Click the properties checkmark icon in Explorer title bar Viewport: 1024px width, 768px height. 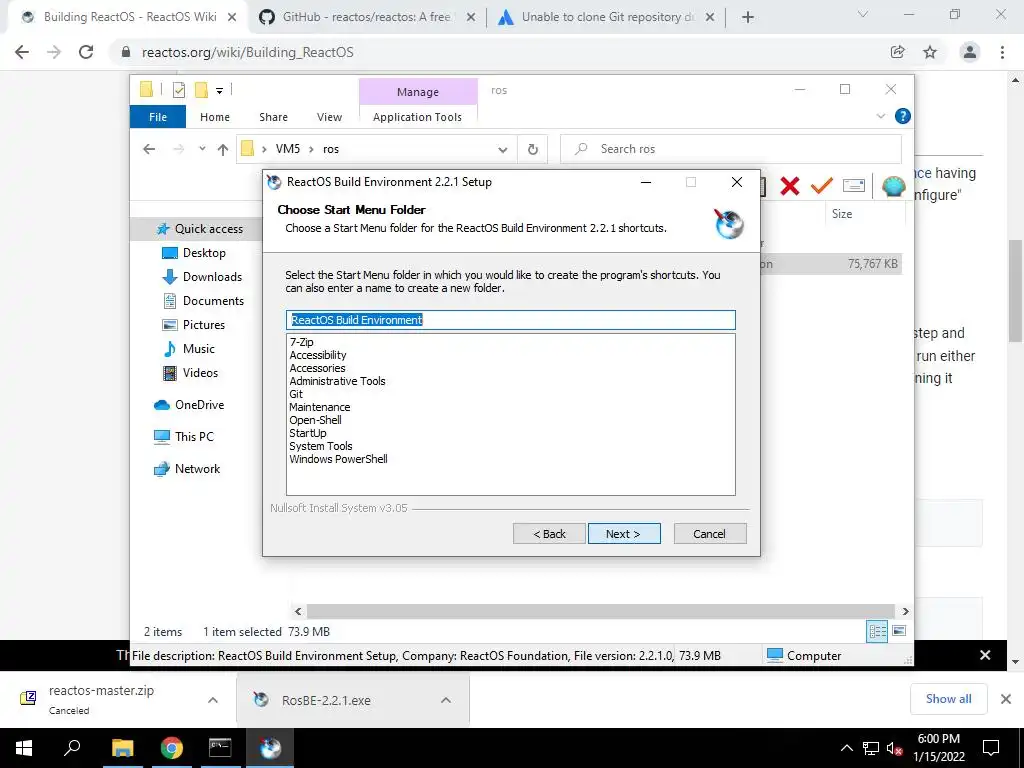[178, 90]
